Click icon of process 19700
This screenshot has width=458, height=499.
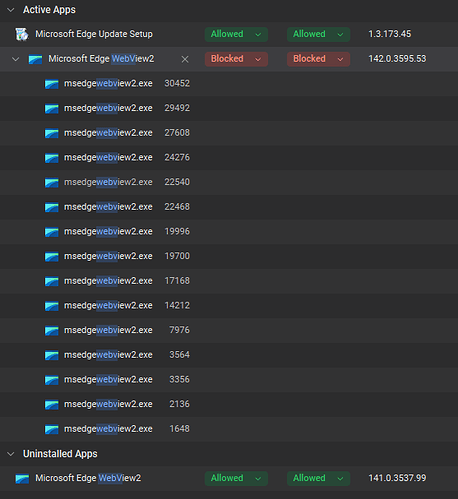(x=52, y=257)
